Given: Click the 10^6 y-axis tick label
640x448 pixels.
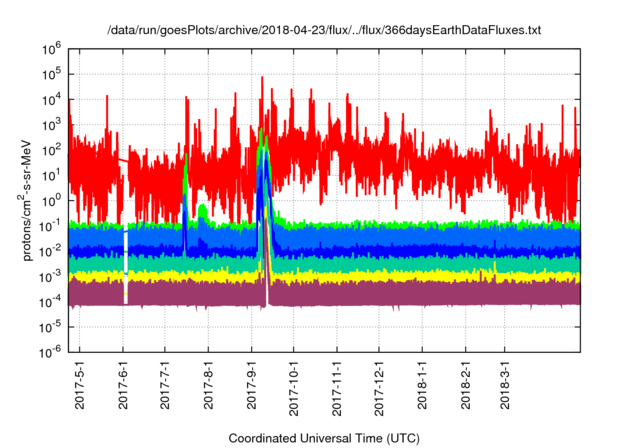Looking at the screenshot, I should click(x=51, y=49).
